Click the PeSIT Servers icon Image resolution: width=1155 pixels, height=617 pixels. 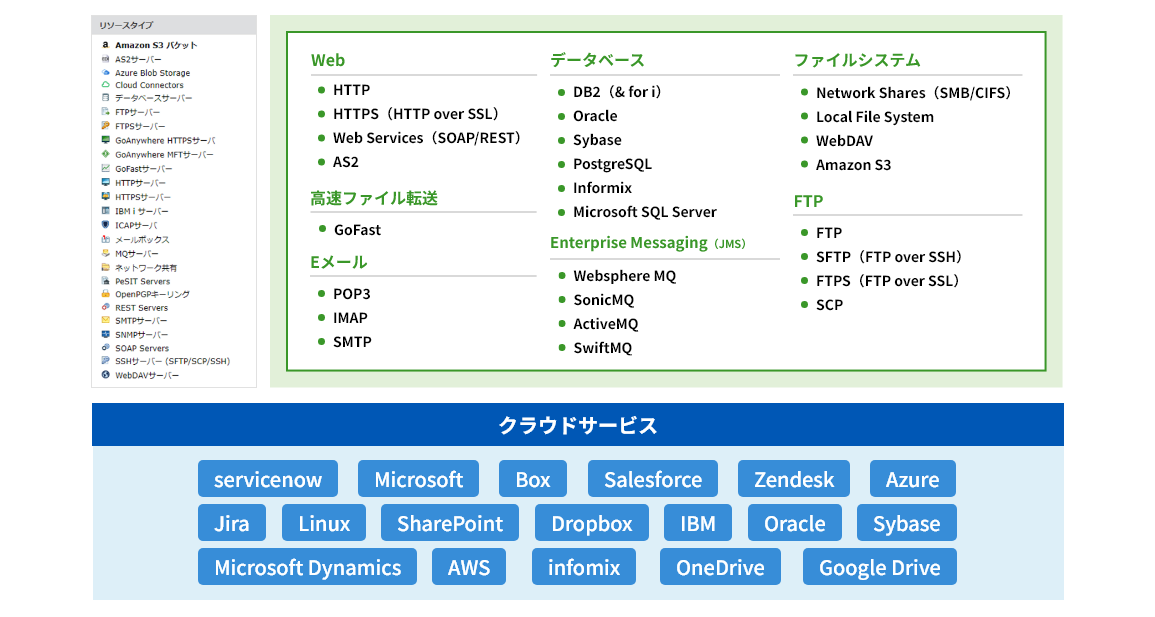click(x=105, y=281)
